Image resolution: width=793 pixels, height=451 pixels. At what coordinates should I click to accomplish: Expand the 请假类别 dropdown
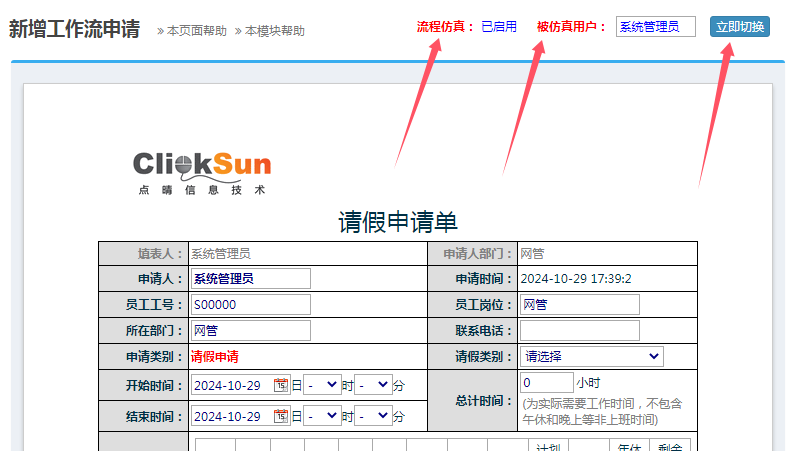(x=591, y=356)
